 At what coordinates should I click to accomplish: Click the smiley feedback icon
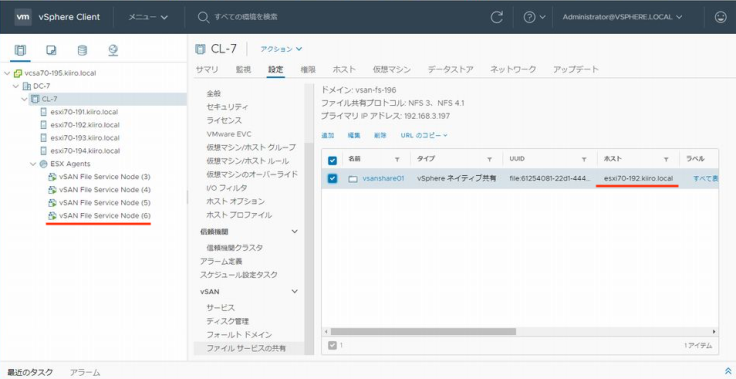click(720, 17)
